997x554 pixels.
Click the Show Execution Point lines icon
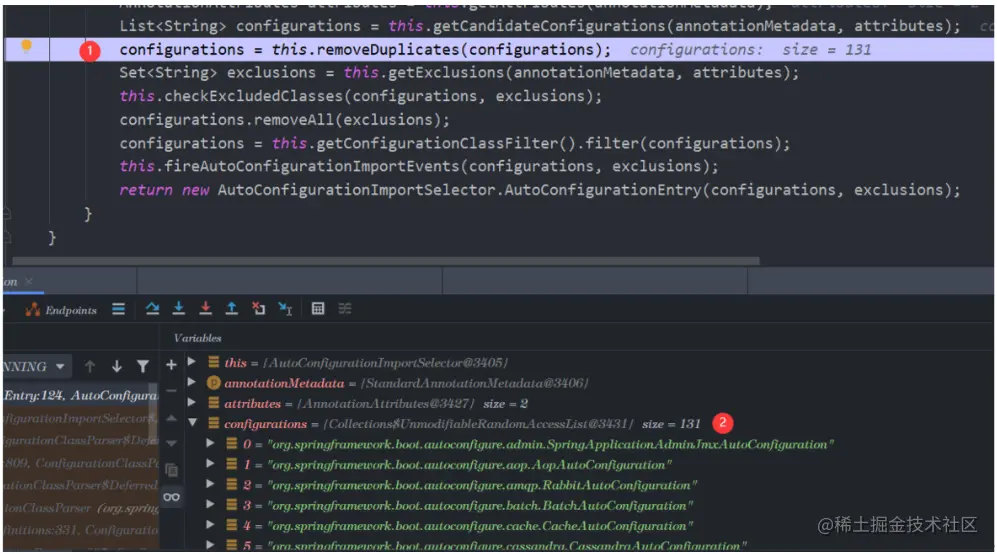tap(118, 309)
